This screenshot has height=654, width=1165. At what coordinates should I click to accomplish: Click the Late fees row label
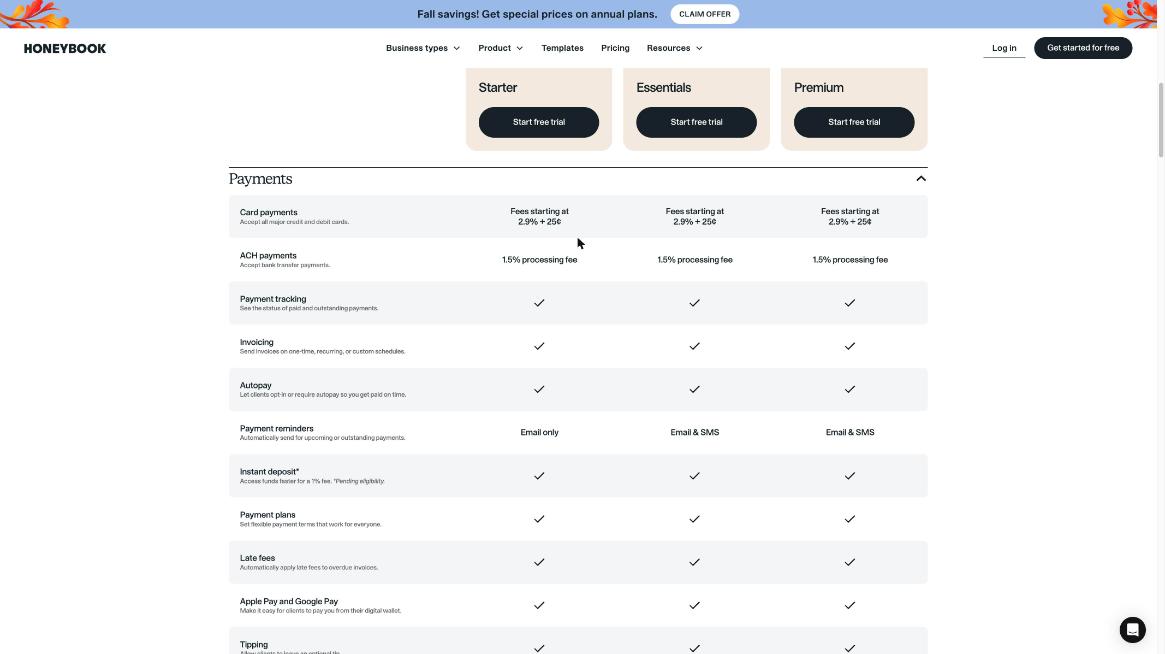[257, 558]
